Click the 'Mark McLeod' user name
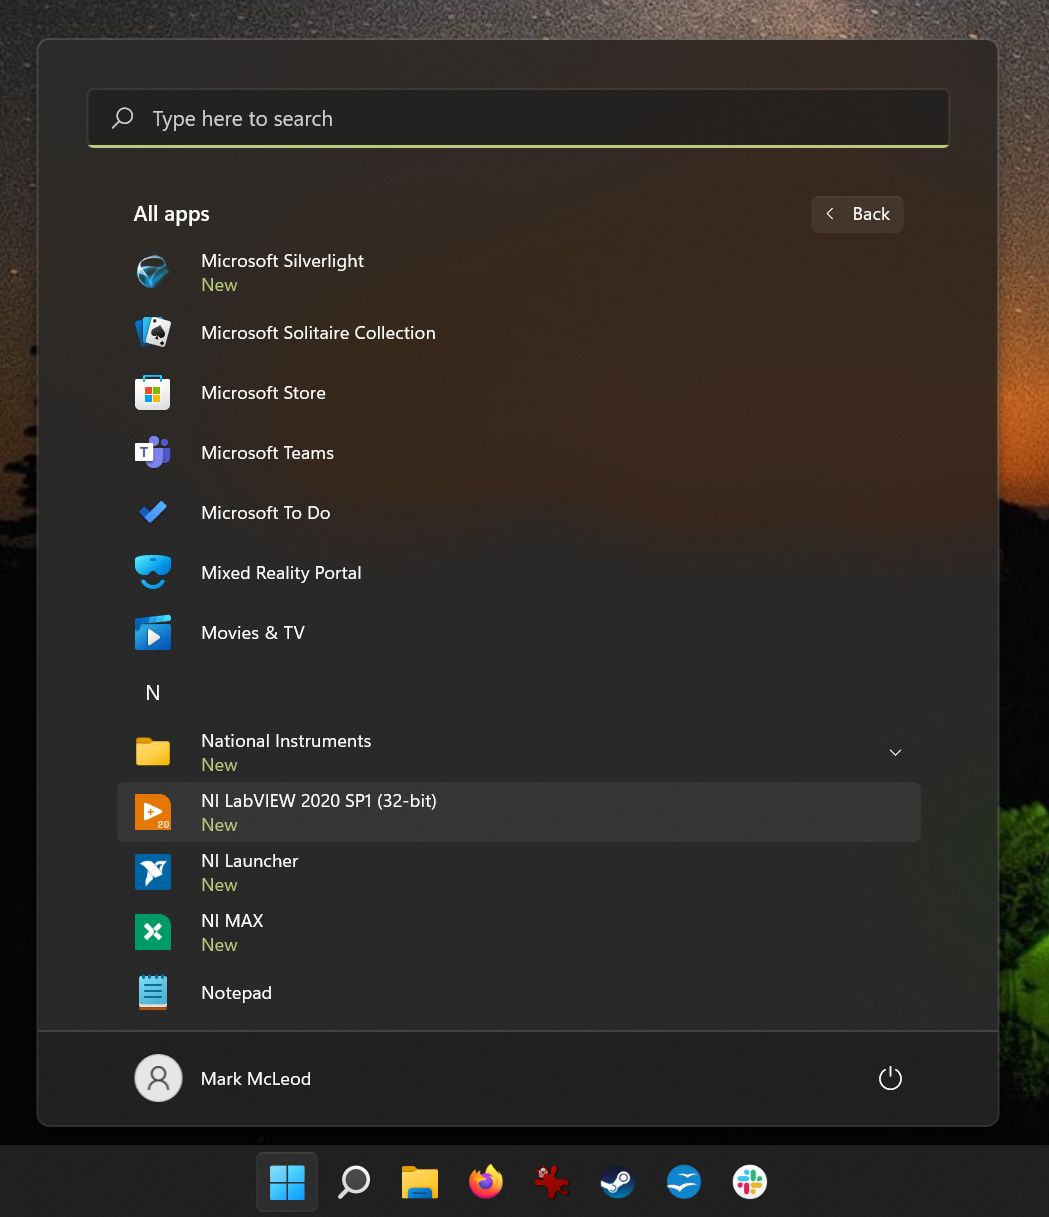The width and height of the screenshot is (1049, 1217). (256, 1079)
